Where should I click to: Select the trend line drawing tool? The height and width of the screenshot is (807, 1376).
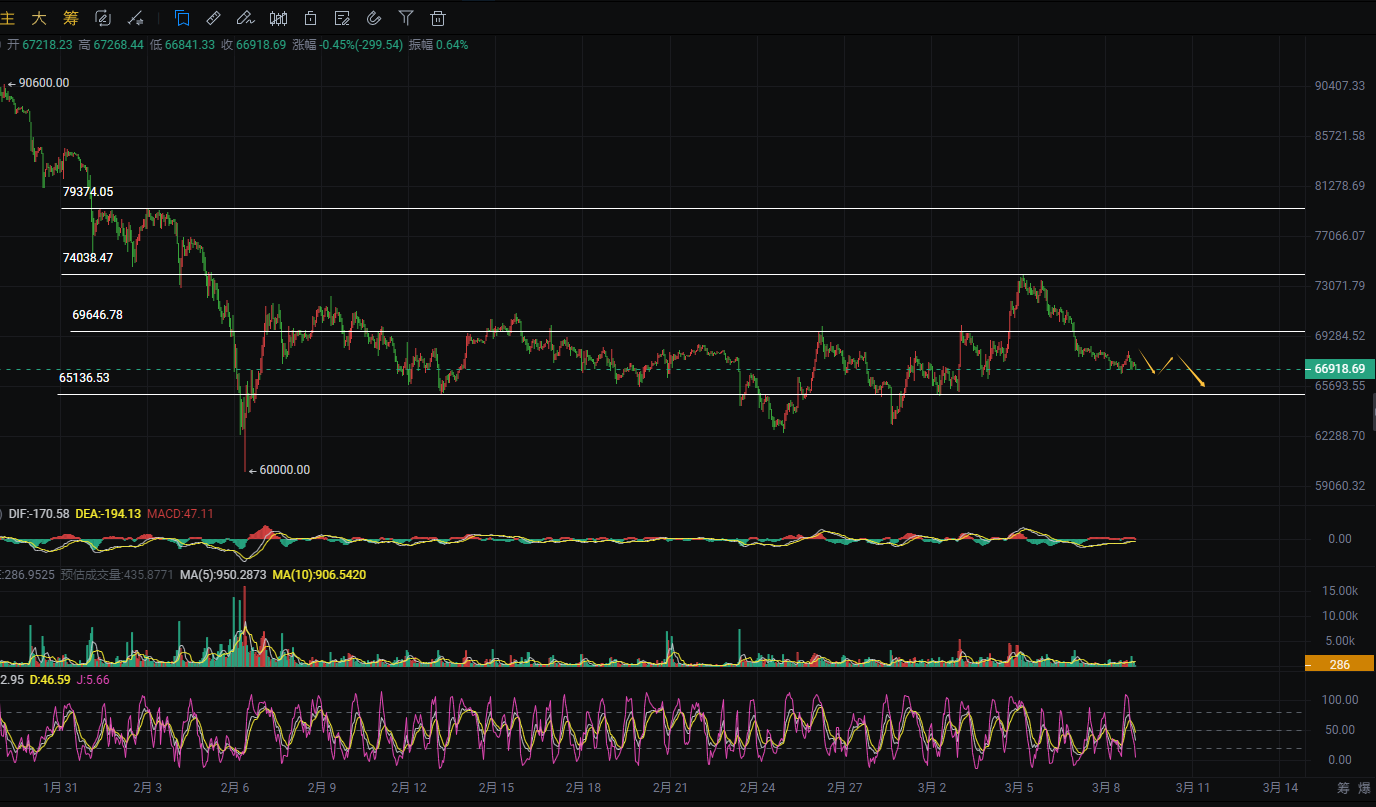tap(135, 18)
